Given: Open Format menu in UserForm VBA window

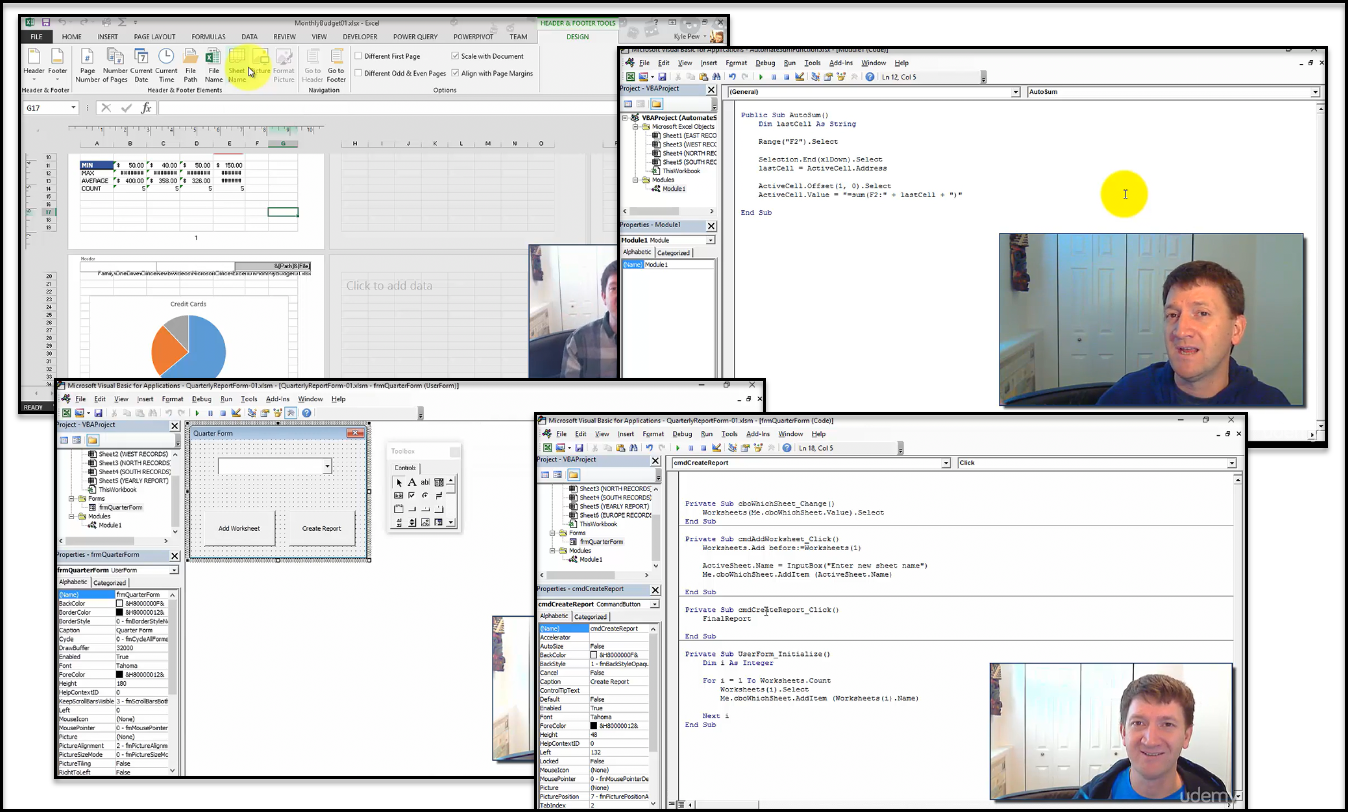Looking at the screenshot, I should pos(173,399).
